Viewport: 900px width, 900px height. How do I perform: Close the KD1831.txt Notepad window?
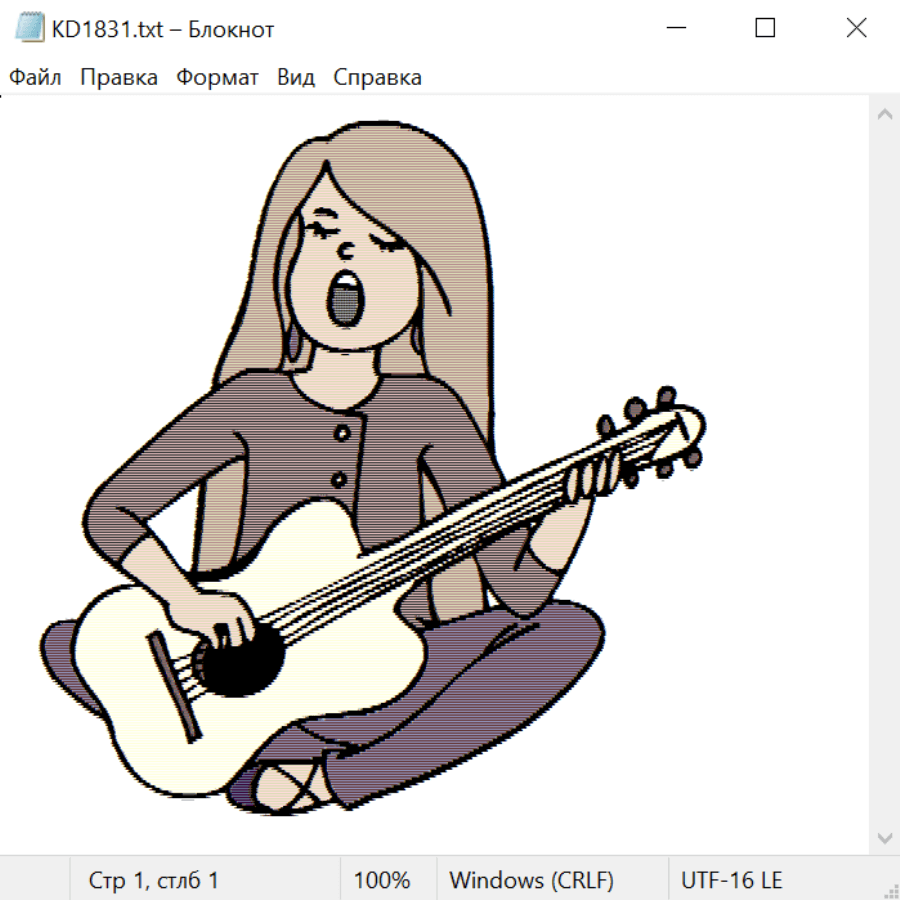click(856, 29)
